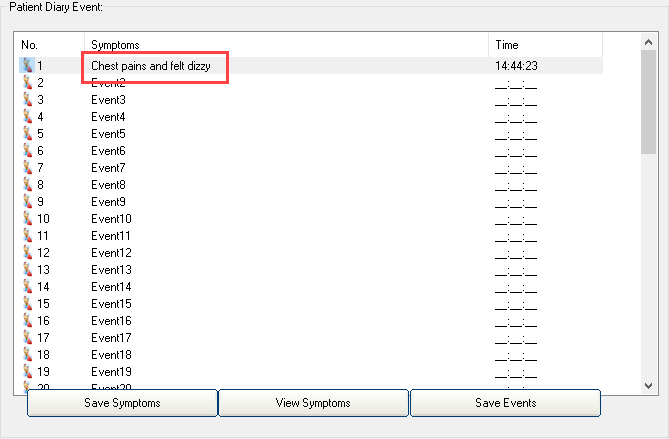Click the scrollbar up arrow

coord(649,41)
